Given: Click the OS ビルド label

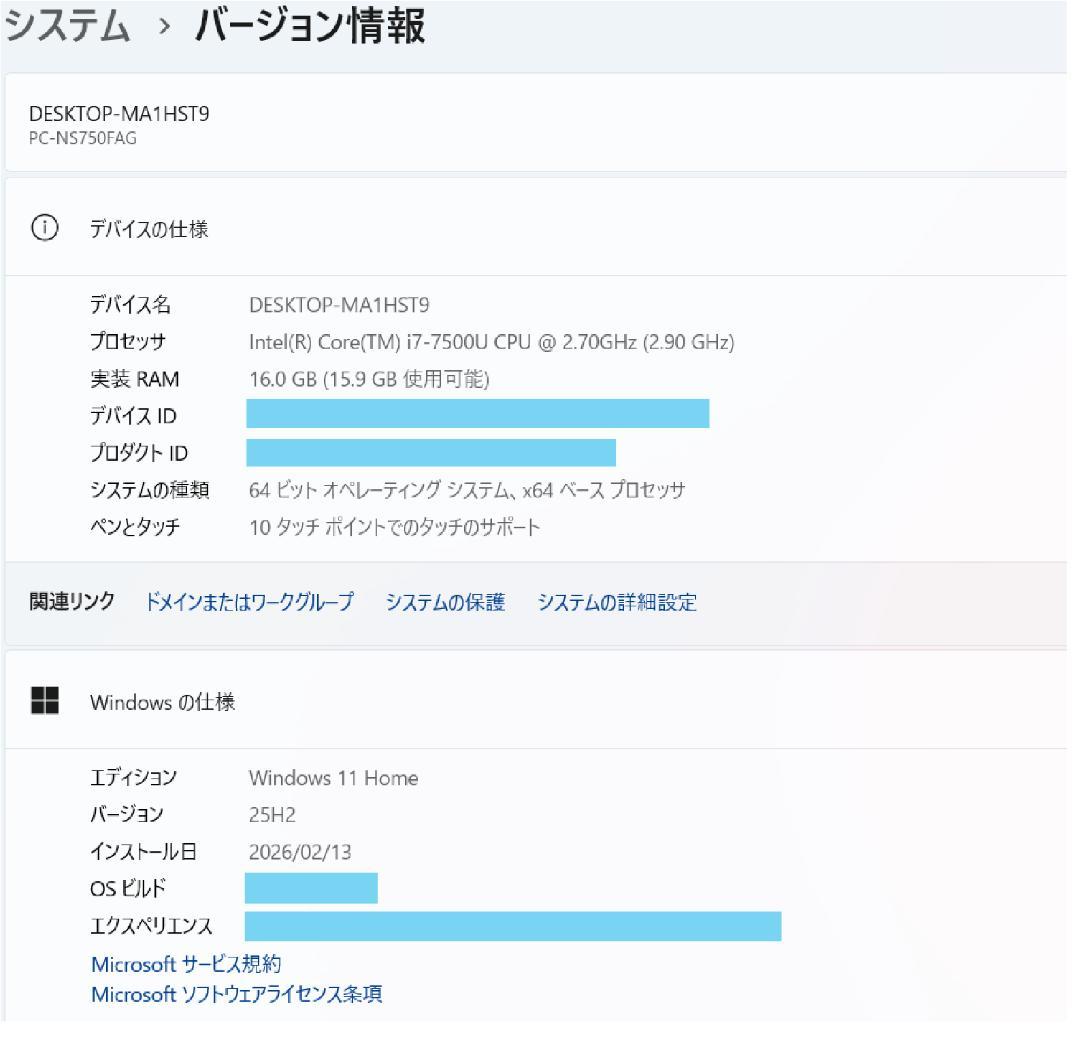Looking at the screenshot, I should [x=128, y=888].
